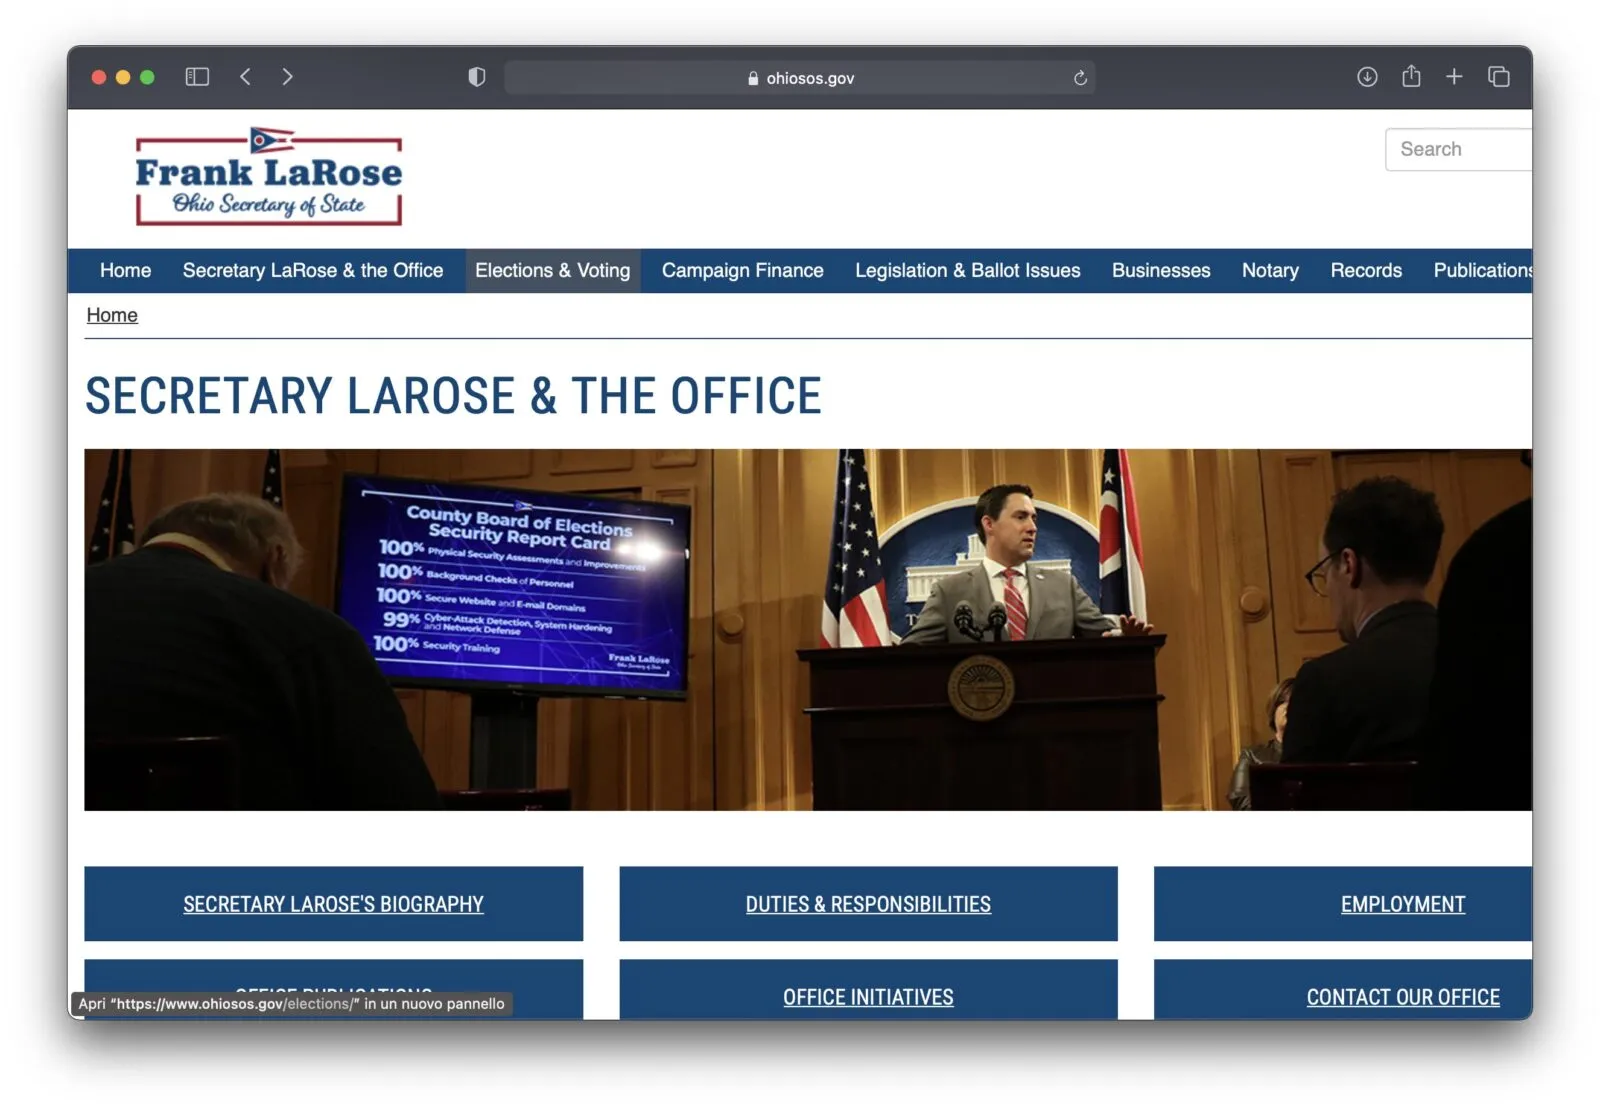Close the Safari window with red button
Screen dimensions: 1600x1109
coord(99,77)
